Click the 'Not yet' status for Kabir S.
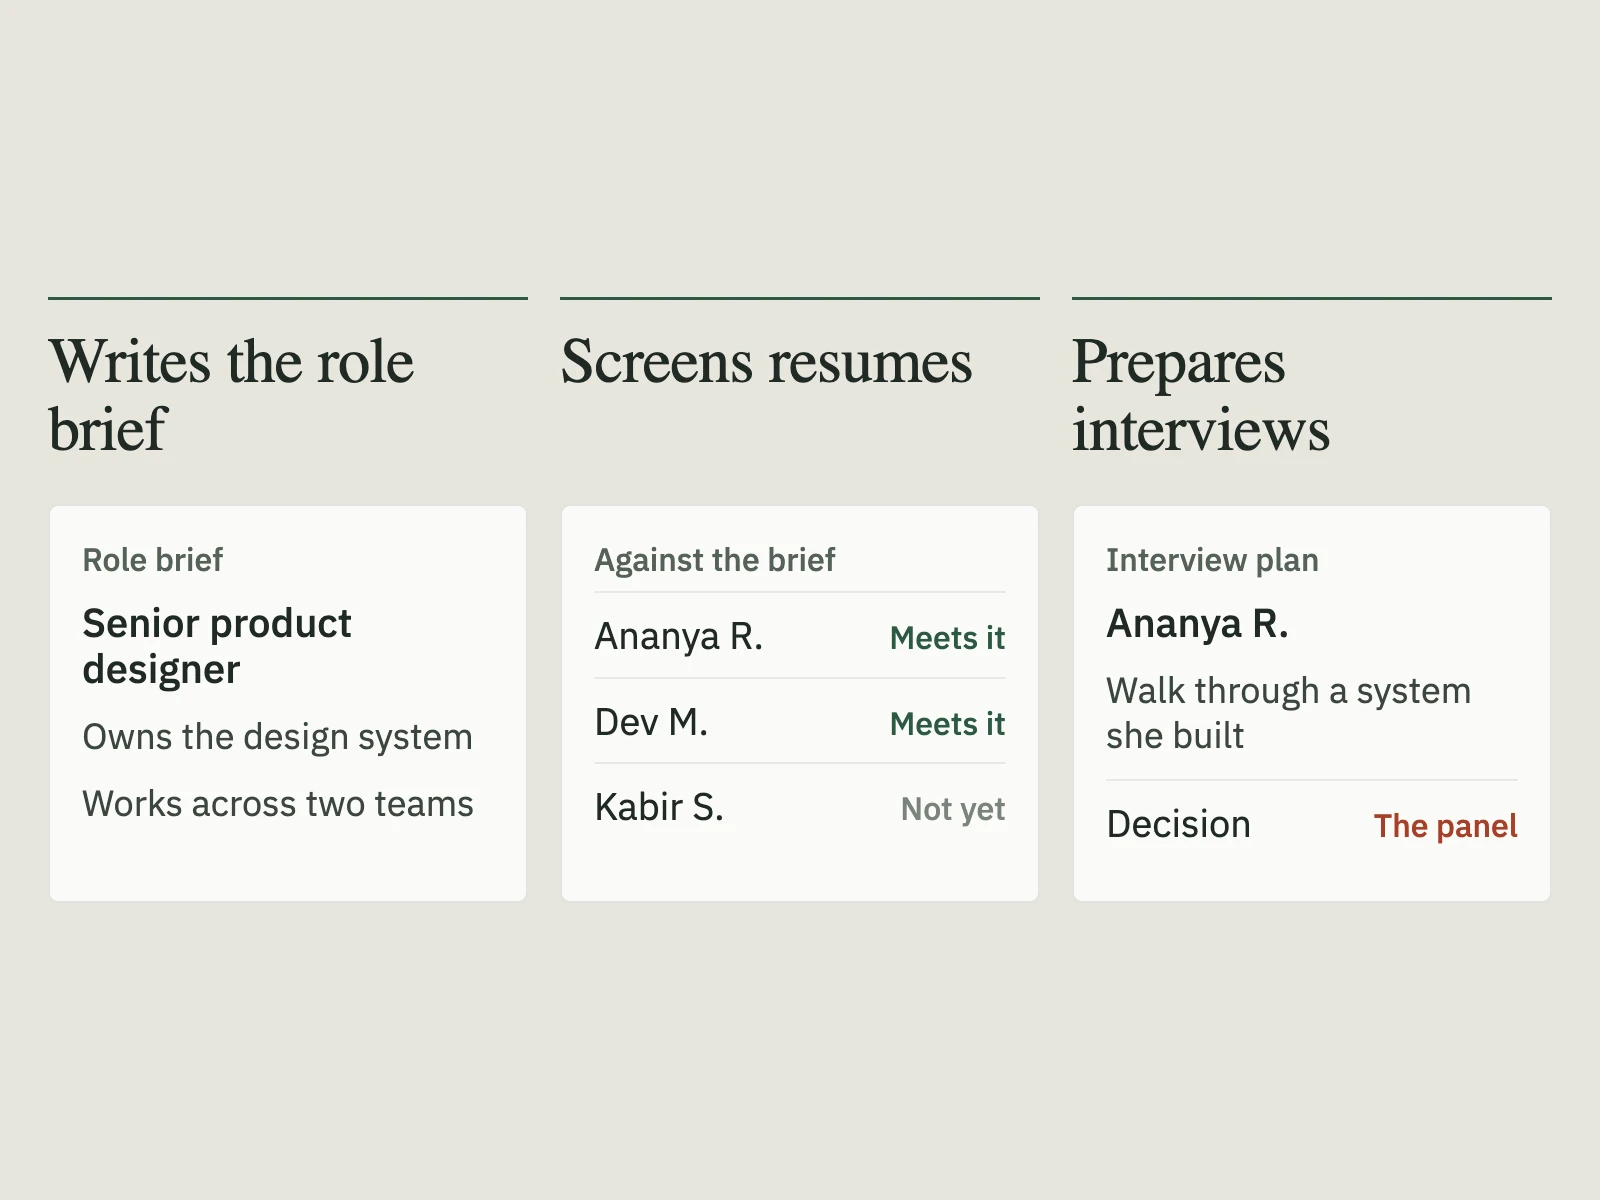This screenshot has height=1200, width=1600. [953, 809]
